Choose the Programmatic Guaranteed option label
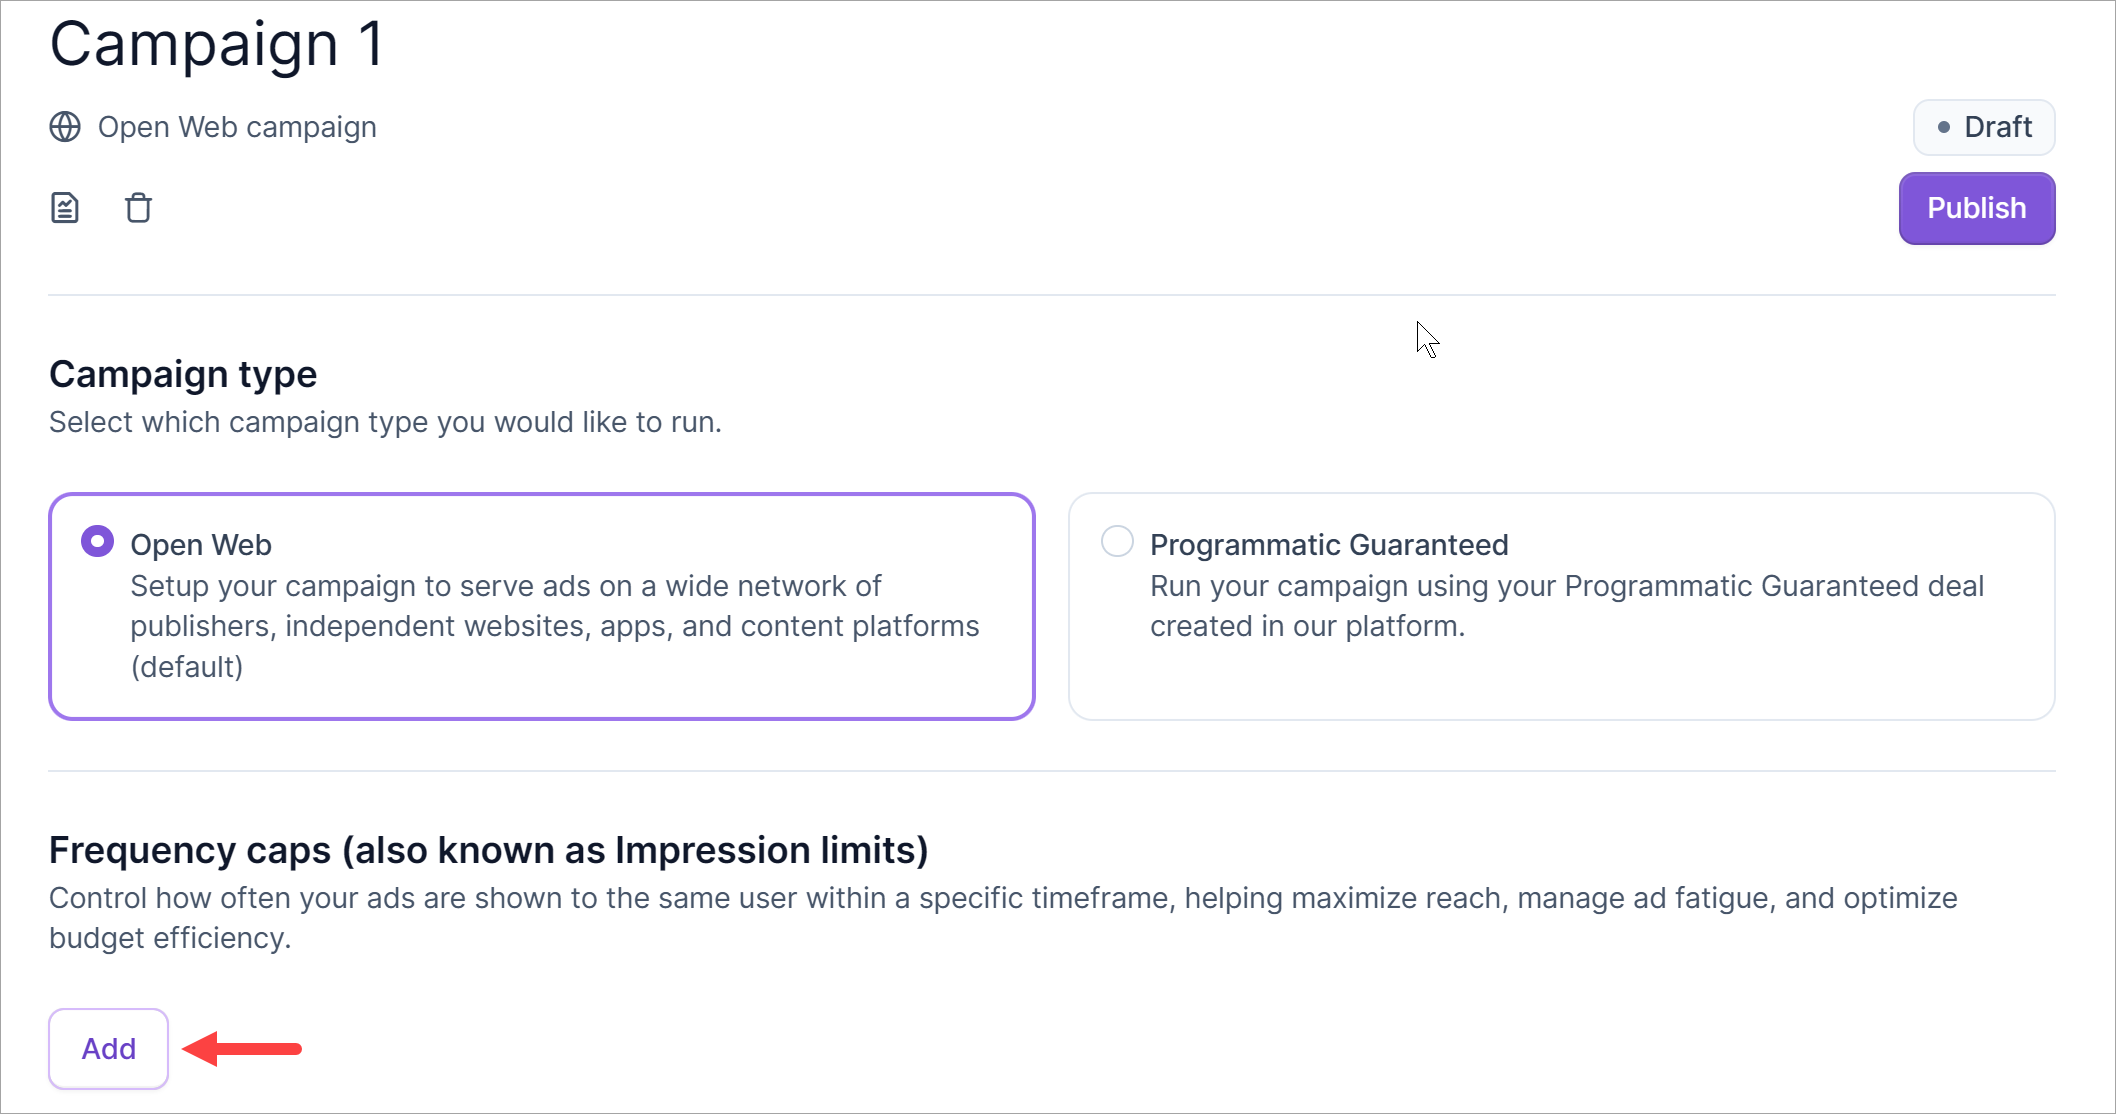This screenshot has width=2116, height=1114. [1329, 545]
